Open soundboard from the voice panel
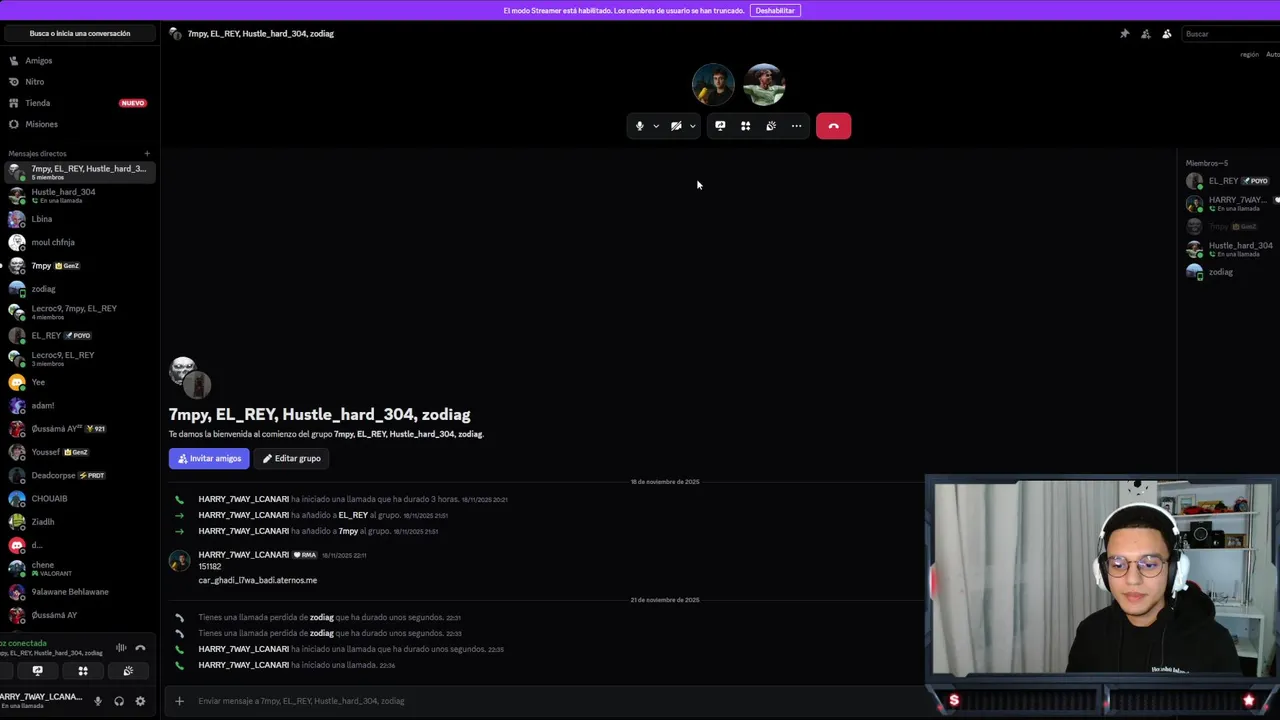Viewport: 1280px width, 720px height. [x=128, y=671]
